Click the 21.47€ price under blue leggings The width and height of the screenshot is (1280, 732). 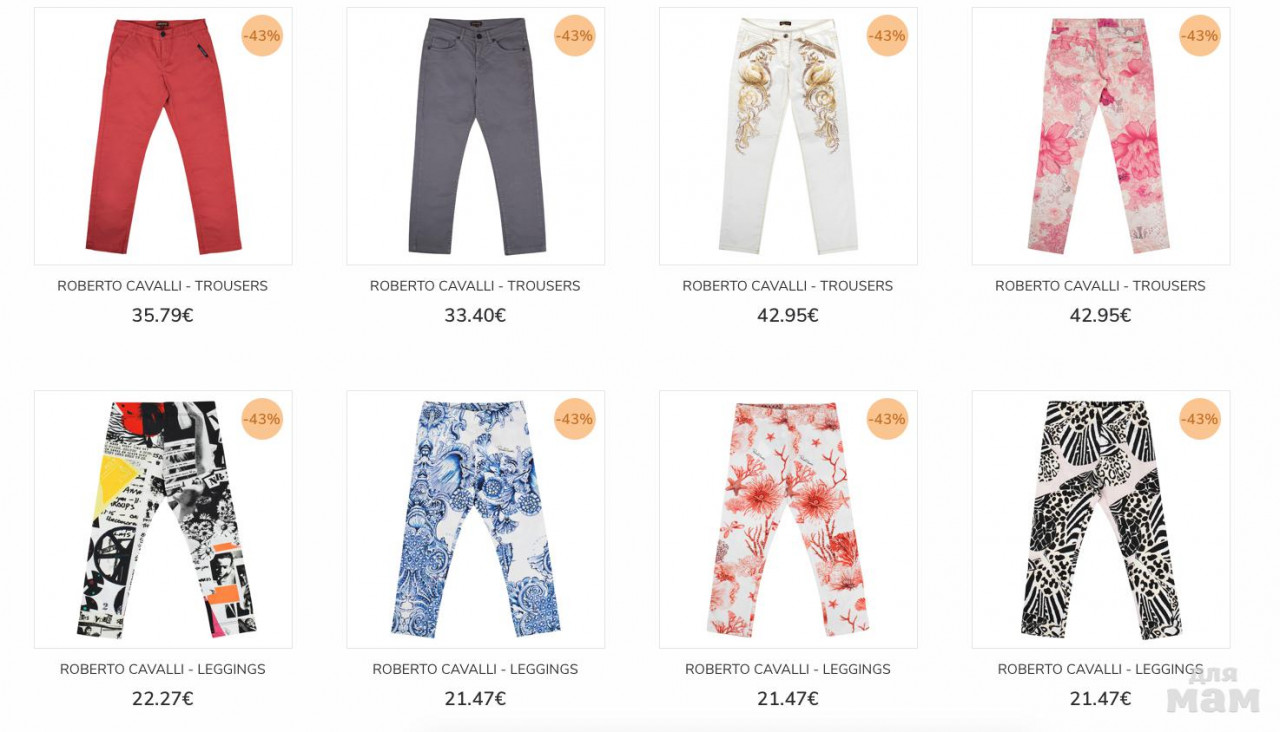point(475,699)
